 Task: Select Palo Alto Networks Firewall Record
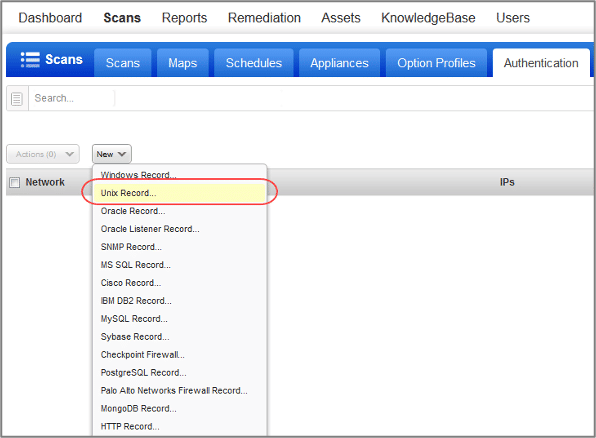174,390
